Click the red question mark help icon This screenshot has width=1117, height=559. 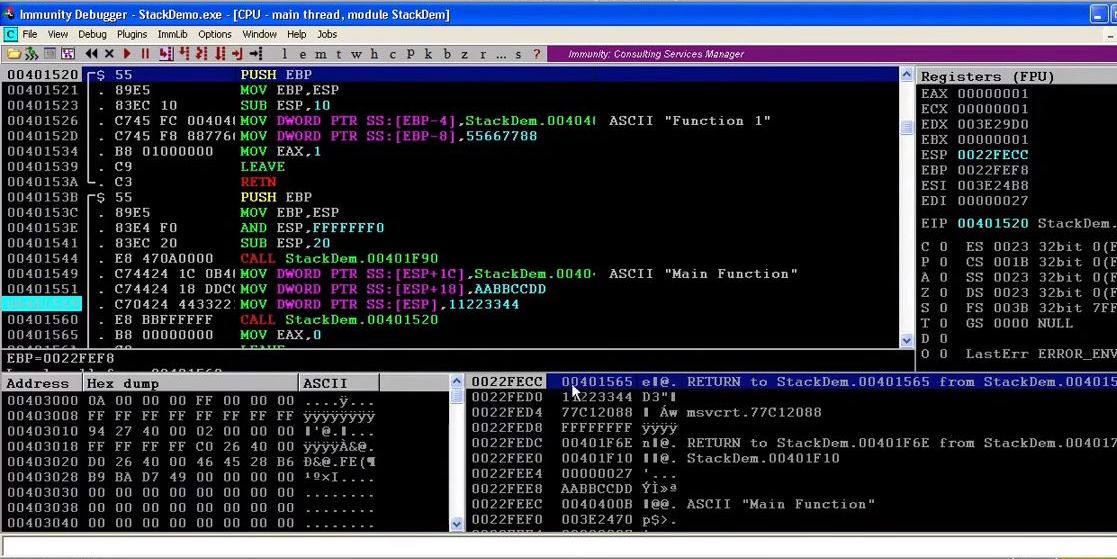(x=536, y=53)
